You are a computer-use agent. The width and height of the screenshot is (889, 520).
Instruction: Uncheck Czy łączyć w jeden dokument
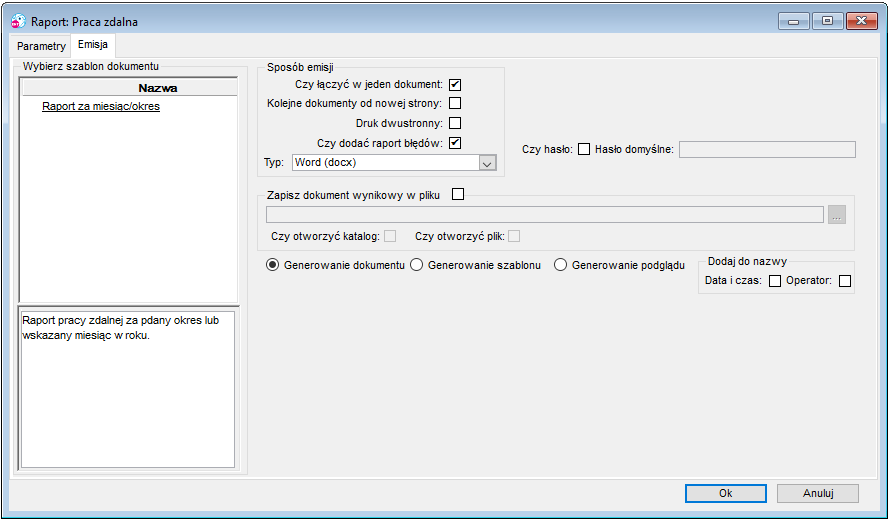click(x=455, y=85)
